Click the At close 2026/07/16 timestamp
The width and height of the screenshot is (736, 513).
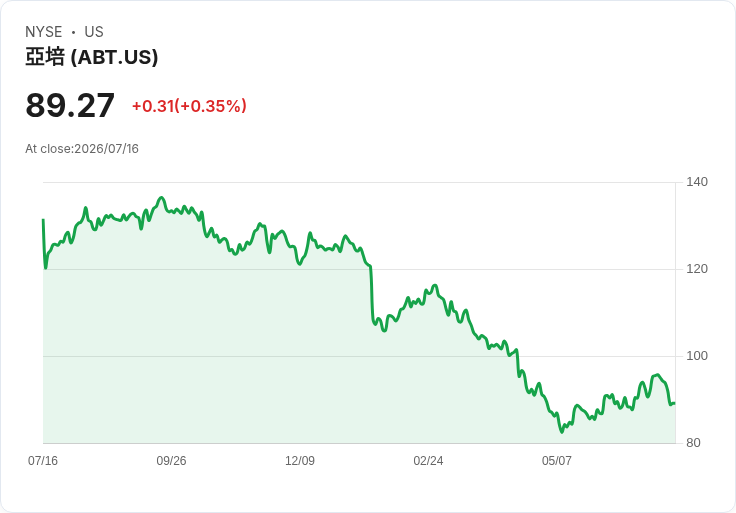coord(82,149)
